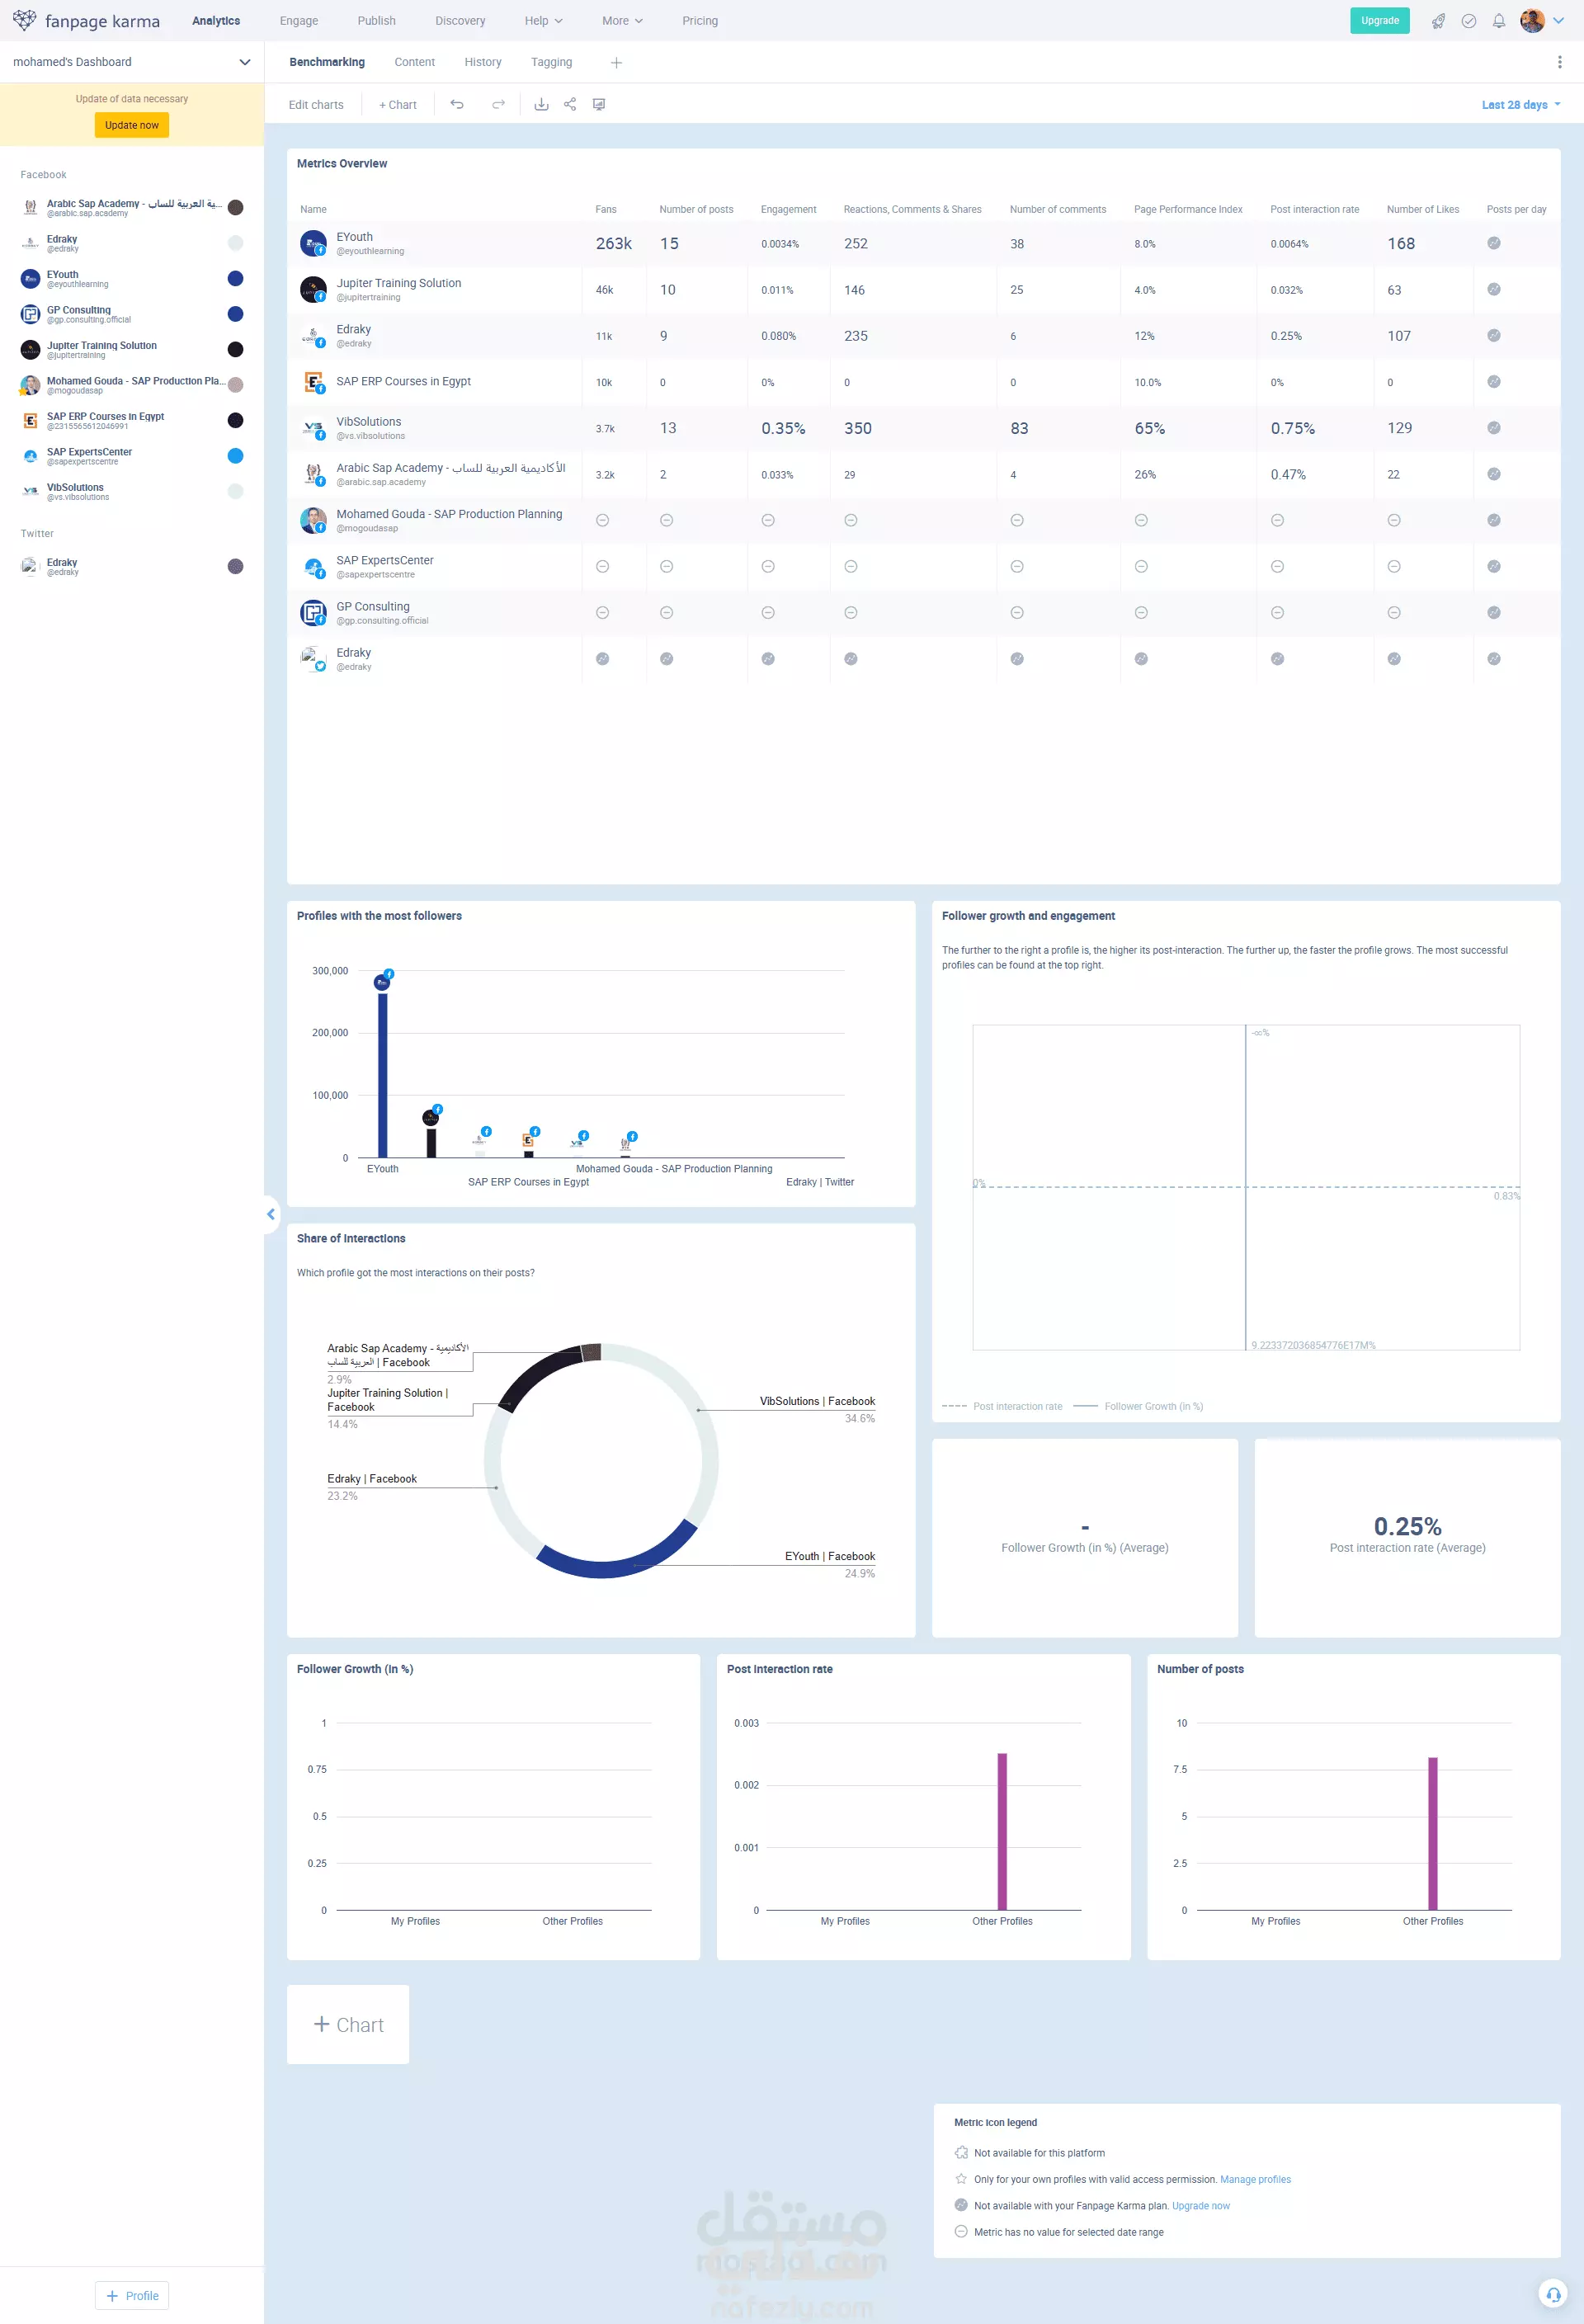This screenshot has height=2324, width=1584.
Task: Sort table by Fans column header
Action: (606, 209)
